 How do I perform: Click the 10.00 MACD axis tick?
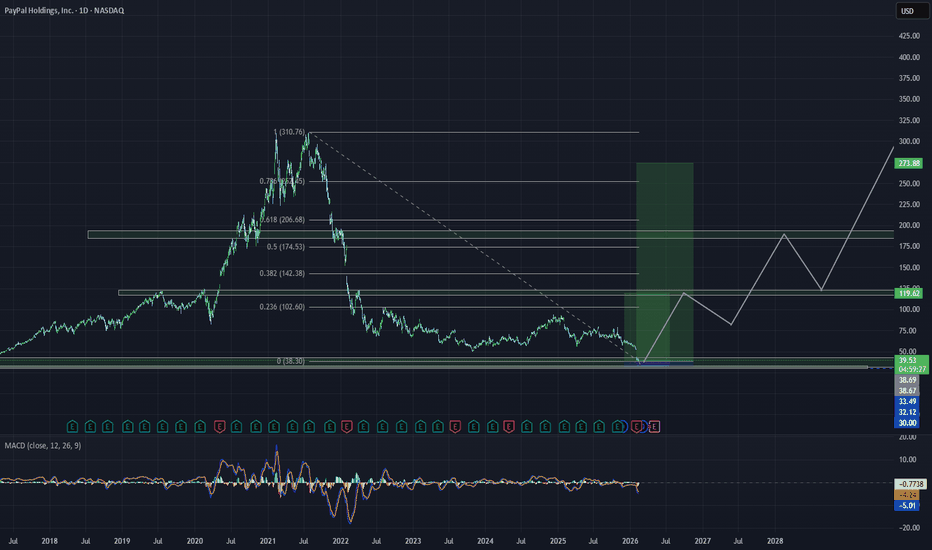tap(908, 460)
